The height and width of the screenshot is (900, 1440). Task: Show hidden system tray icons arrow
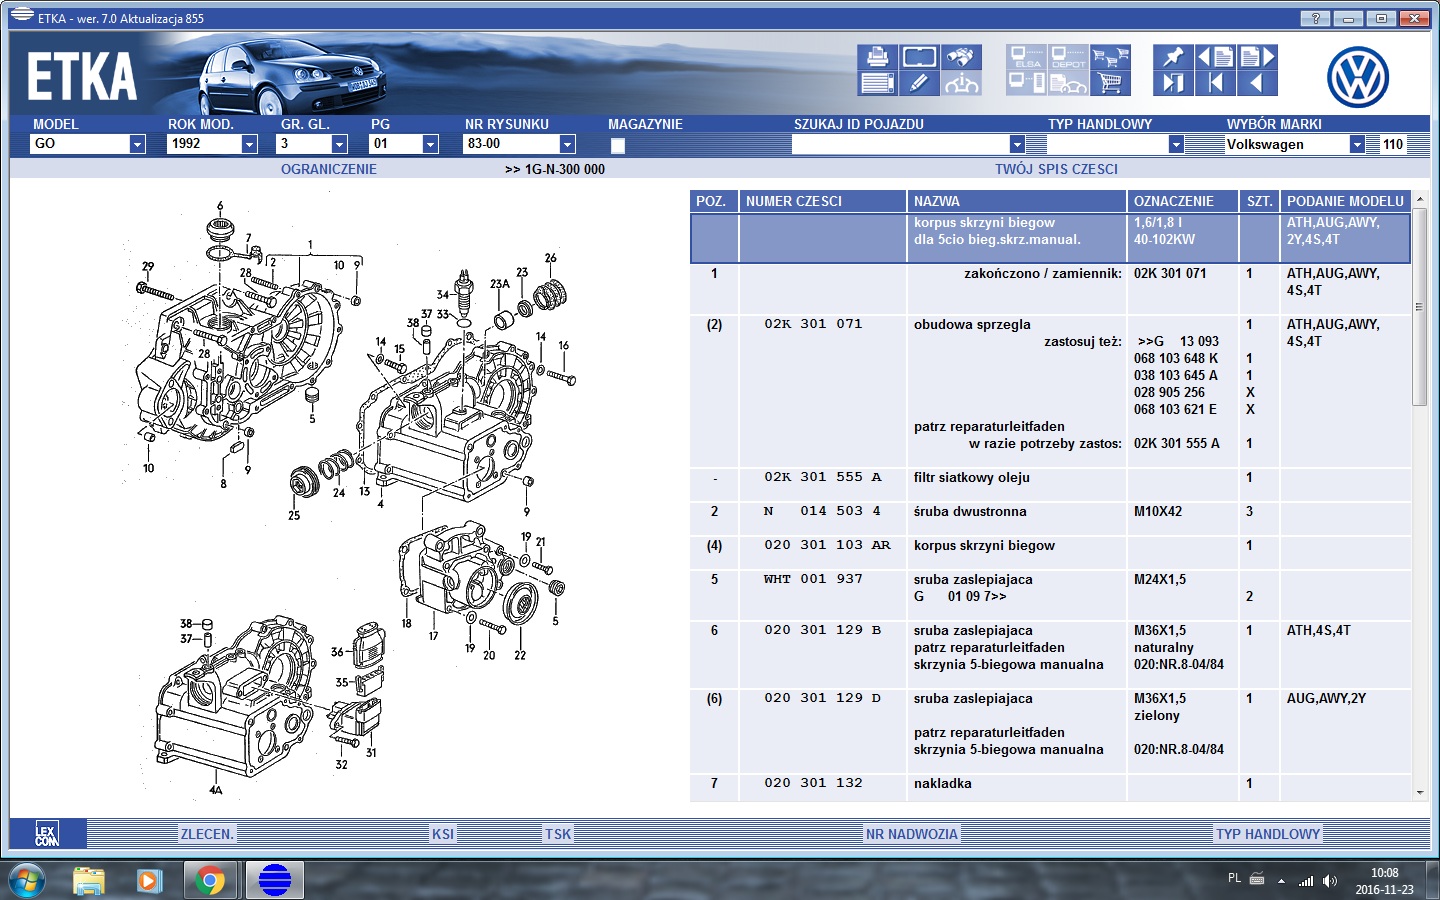click(x=1281, y=881)
